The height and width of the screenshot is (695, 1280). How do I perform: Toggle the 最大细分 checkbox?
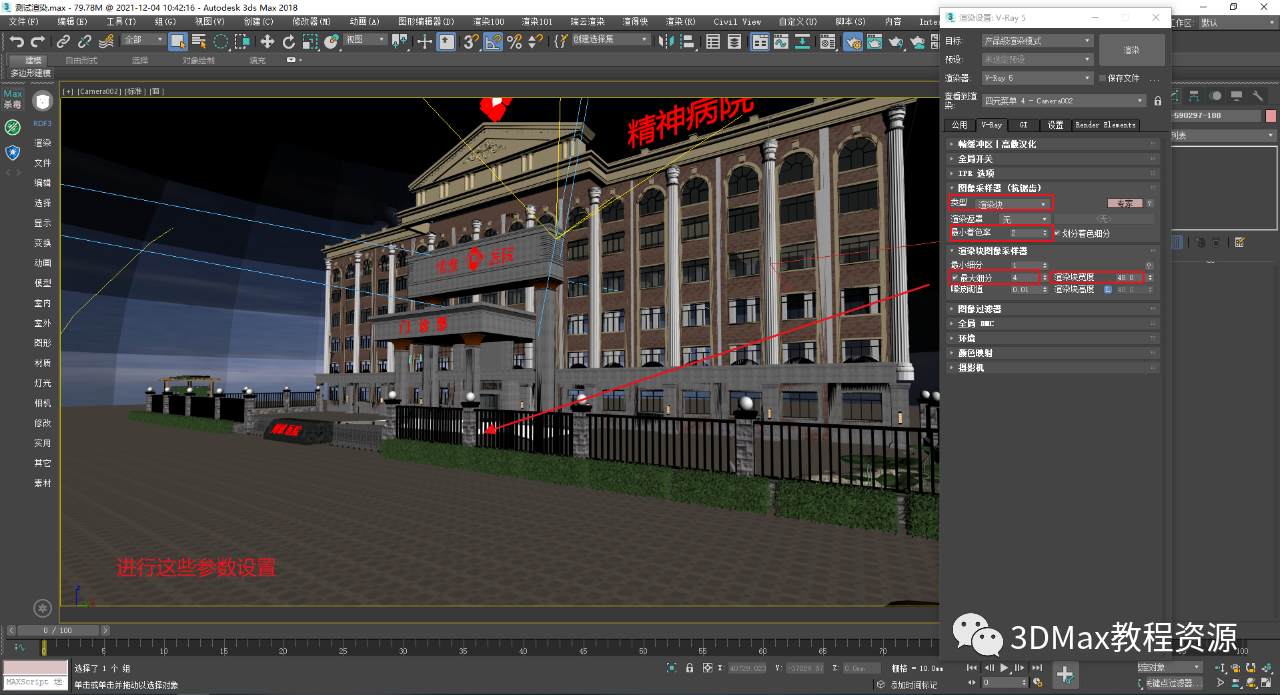(955, 277)
